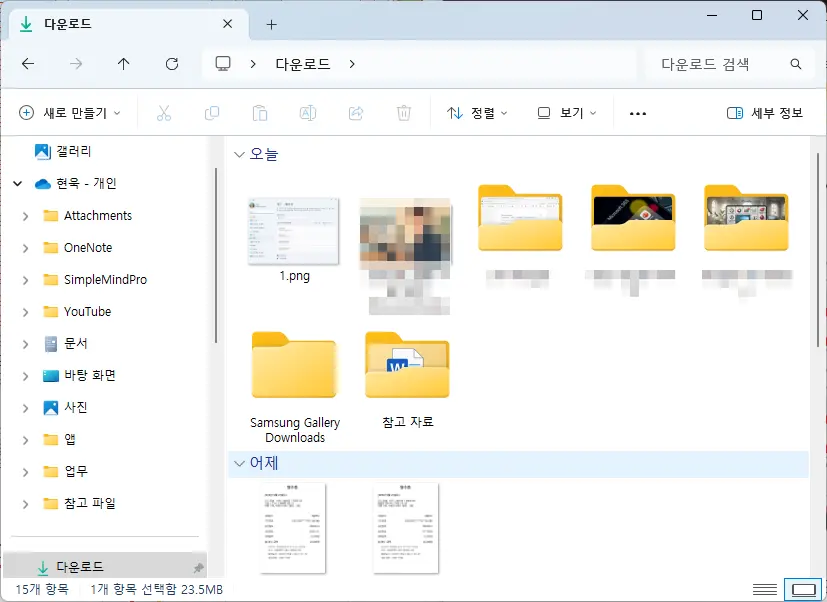Select the Cut (scissors) icon in toolbar

(x=164, y=113)
